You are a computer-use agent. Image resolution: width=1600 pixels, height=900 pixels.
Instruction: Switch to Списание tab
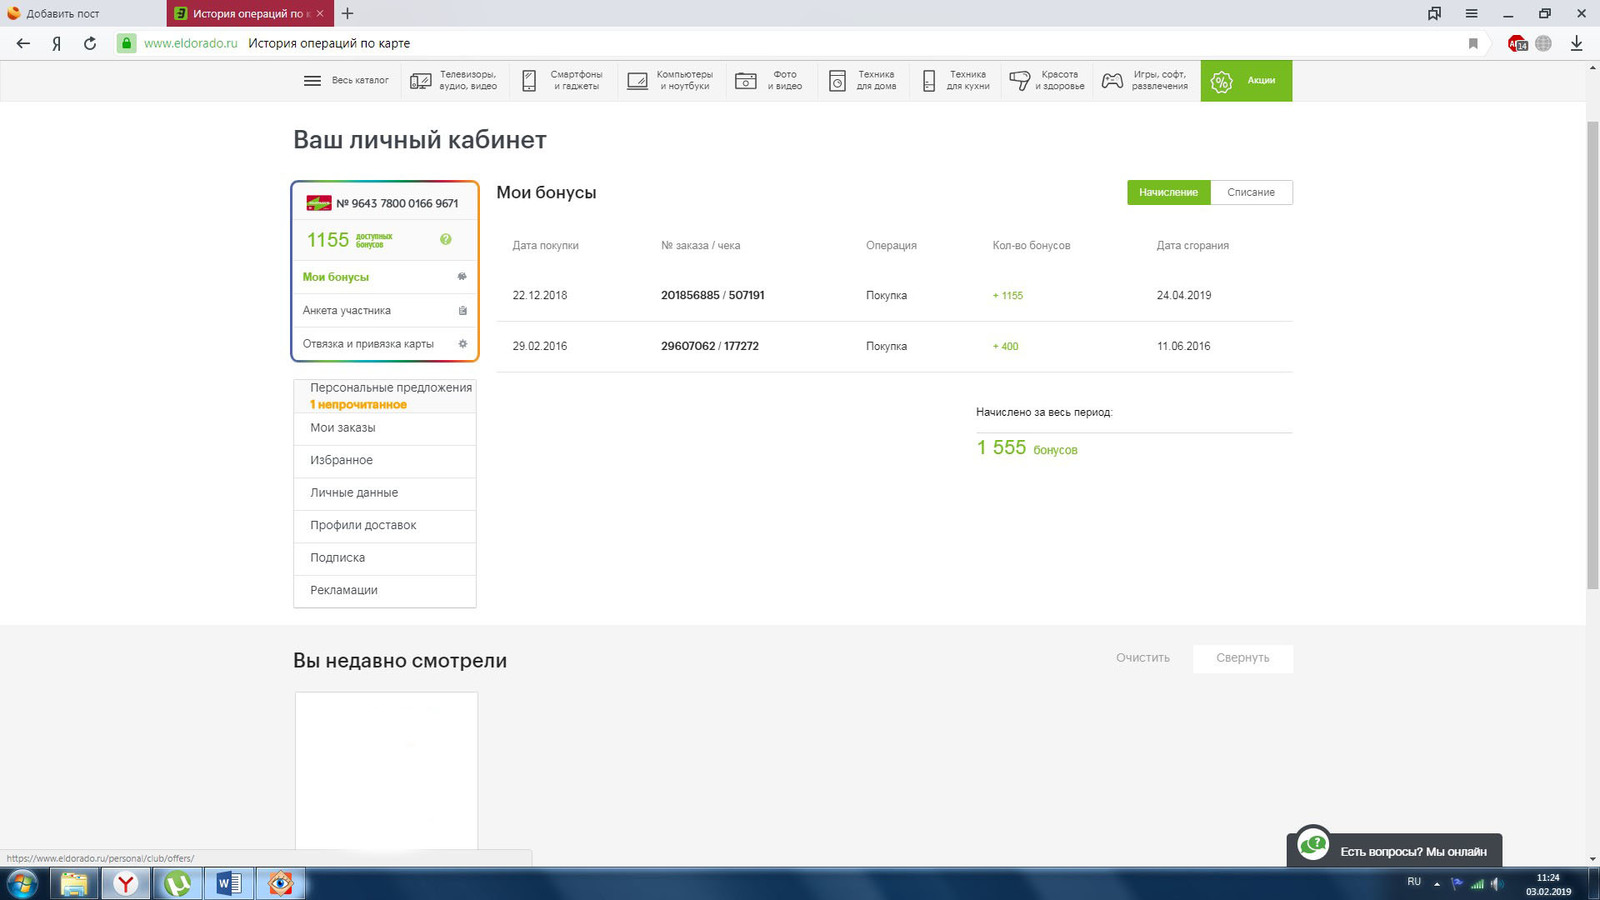pyautogui.click(x=1251, y=192)
